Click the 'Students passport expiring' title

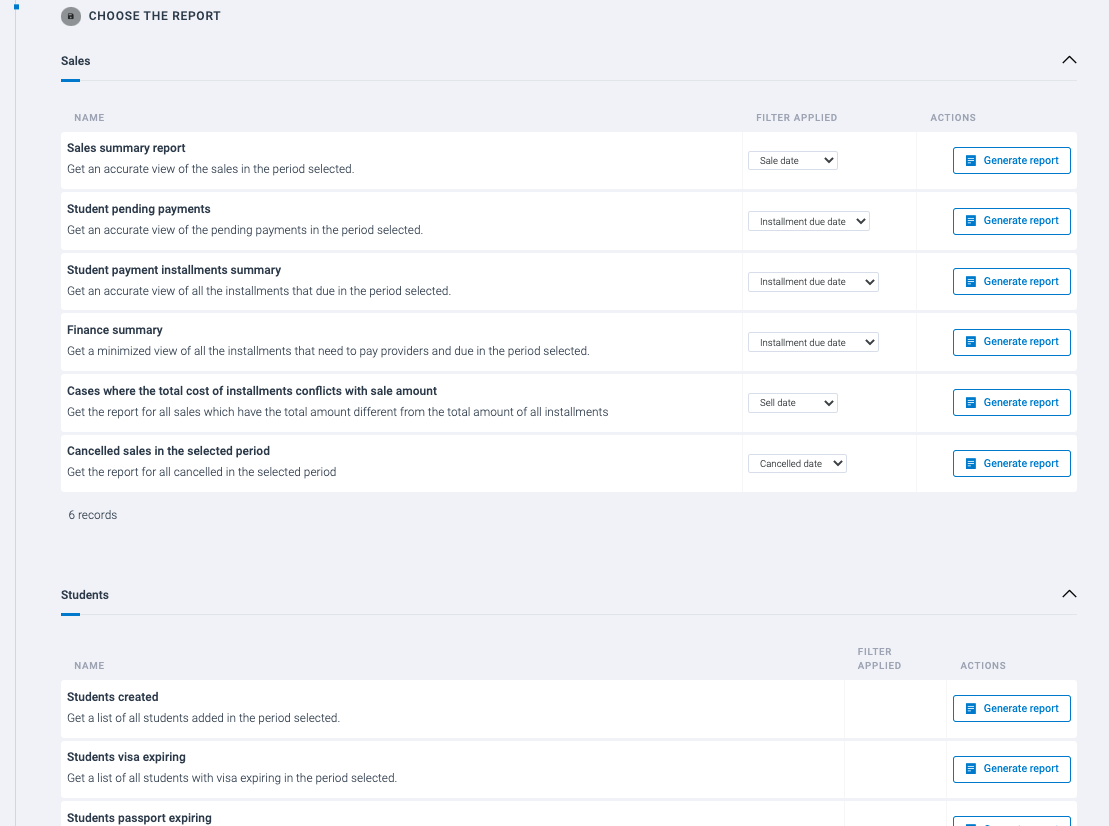(139, 818)
